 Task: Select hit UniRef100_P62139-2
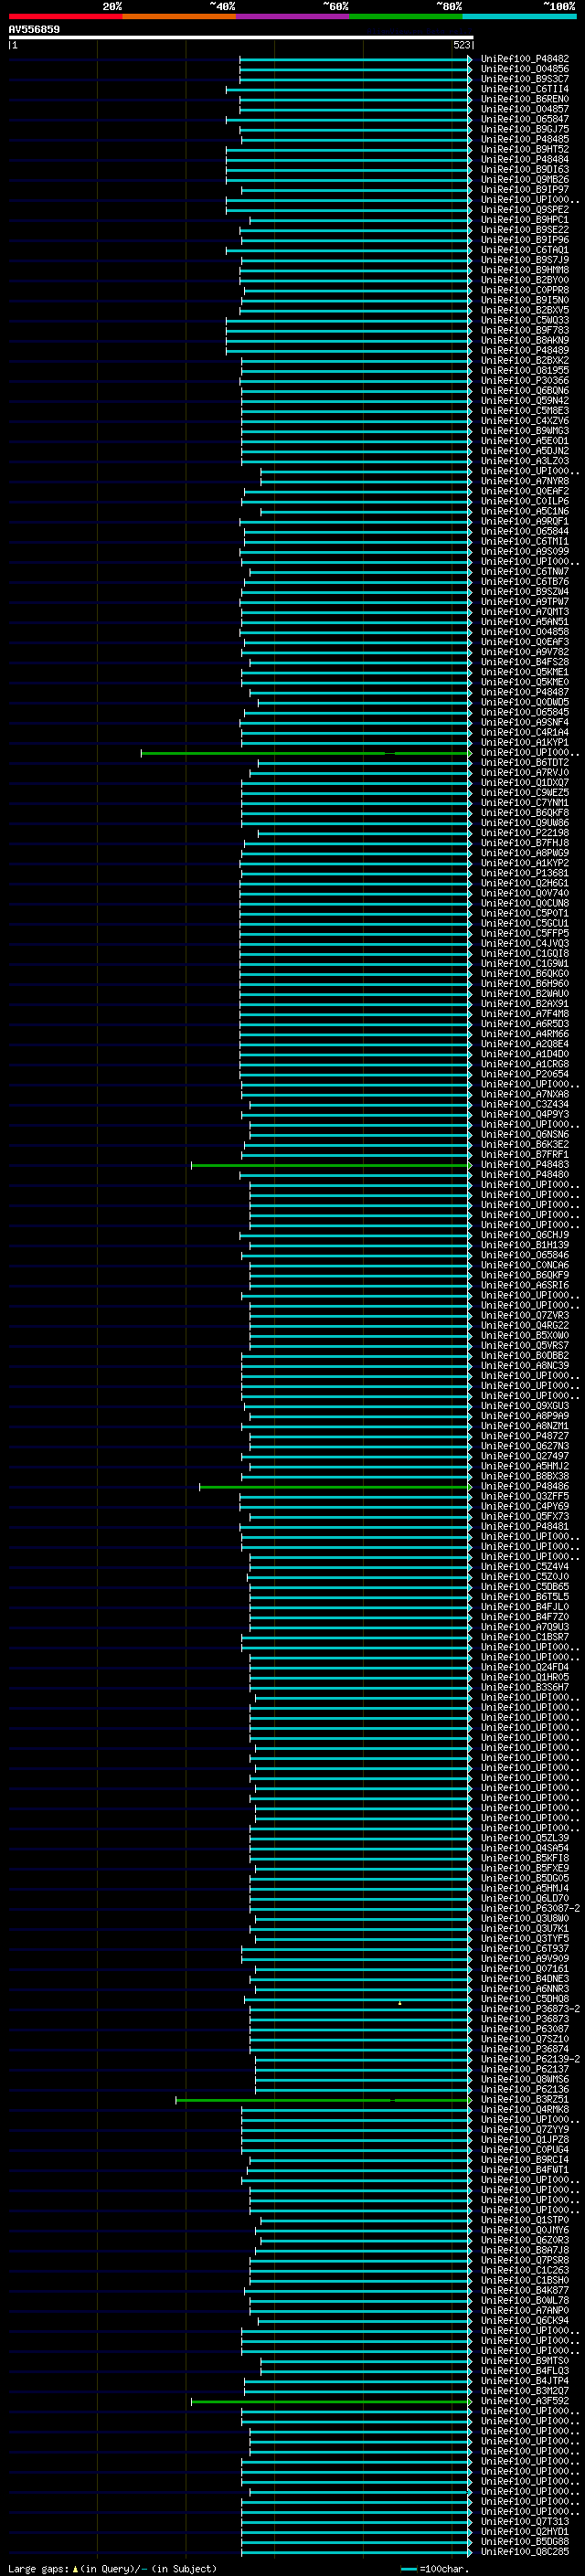(530, 2059)
